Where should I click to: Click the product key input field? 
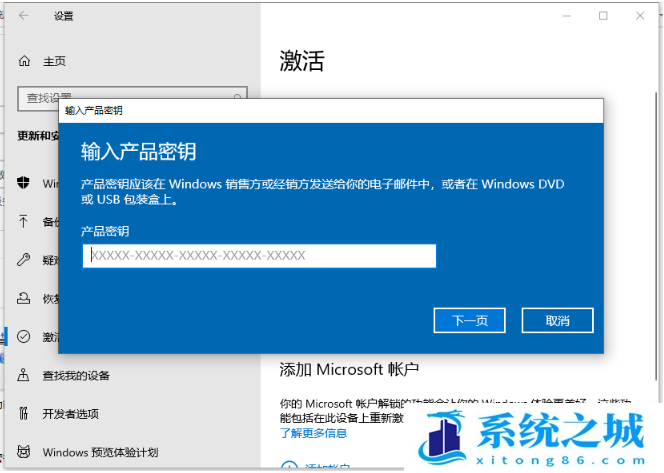point(259,256)
